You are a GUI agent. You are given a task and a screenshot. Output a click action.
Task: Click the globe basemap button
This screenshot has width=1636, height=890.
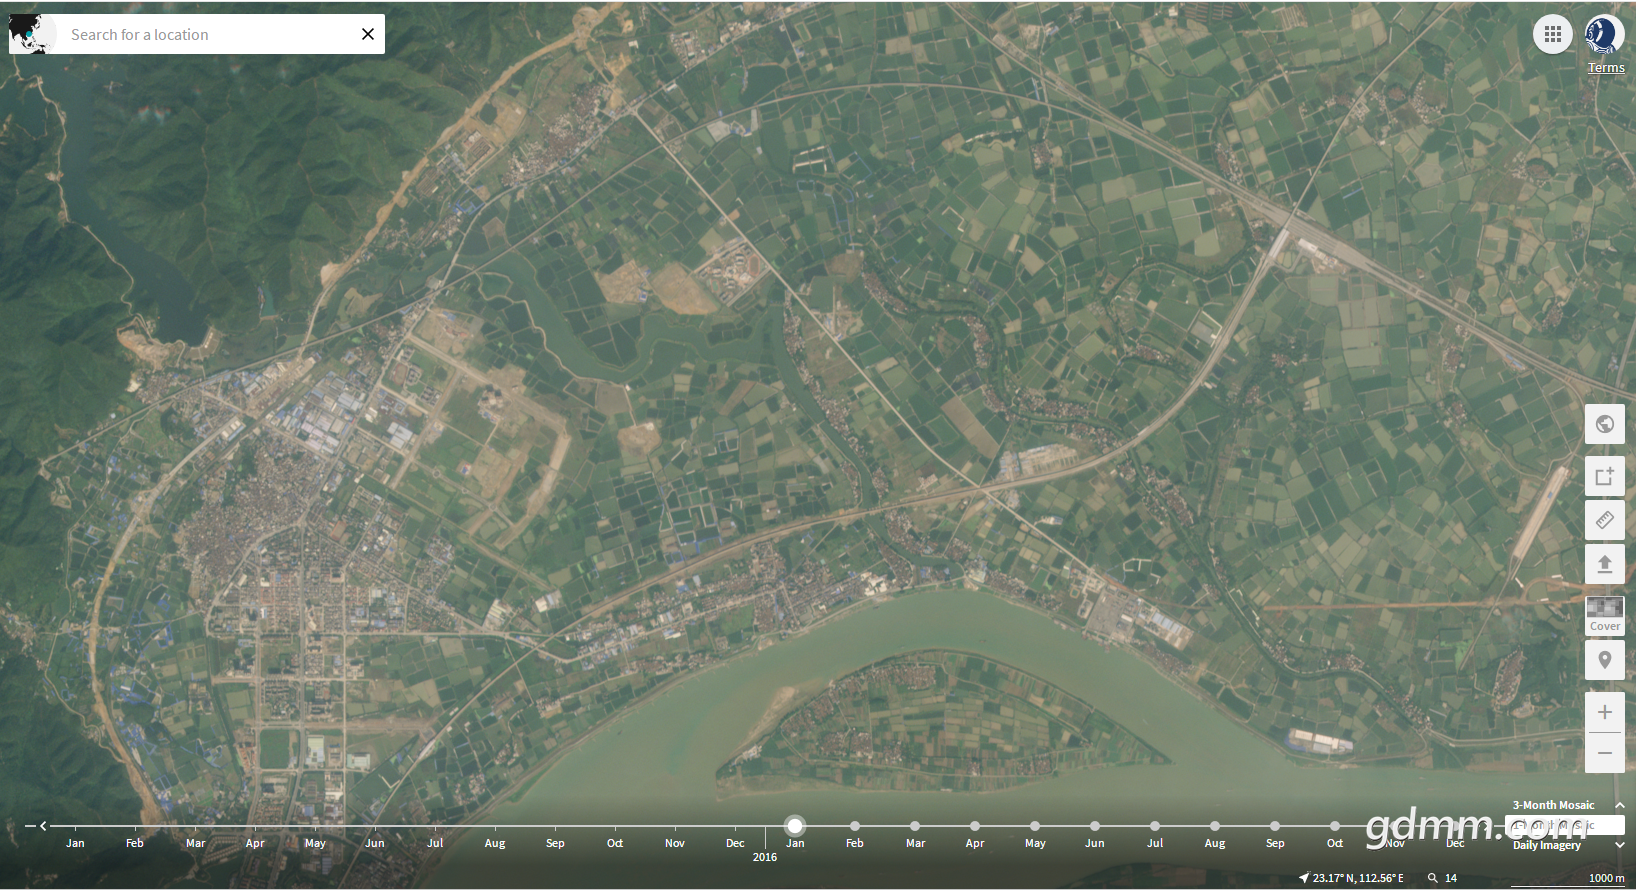[1605, 424]
